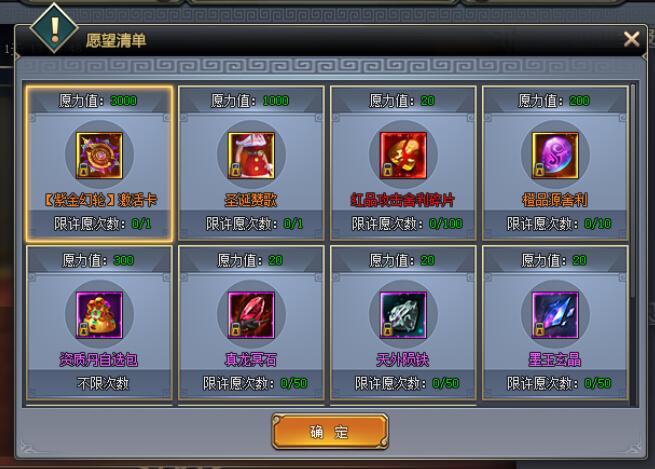Choose the 天外陨铁 meteorite icon

[403, 315]
